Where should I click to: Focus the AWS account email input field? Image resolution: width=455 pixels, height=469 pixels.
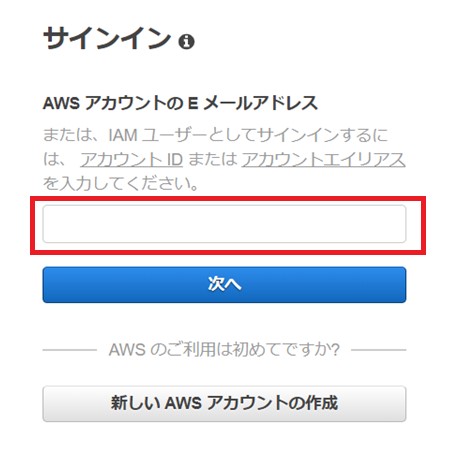point(224,224)
